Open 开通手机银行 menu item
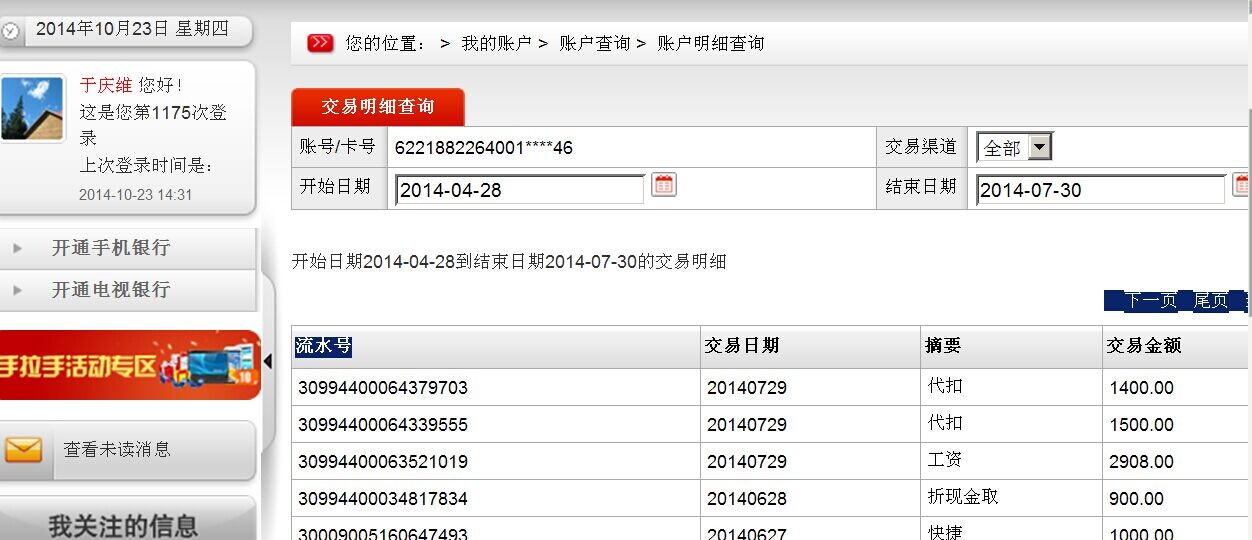The image size is (1252, 540). coord(111,248)
